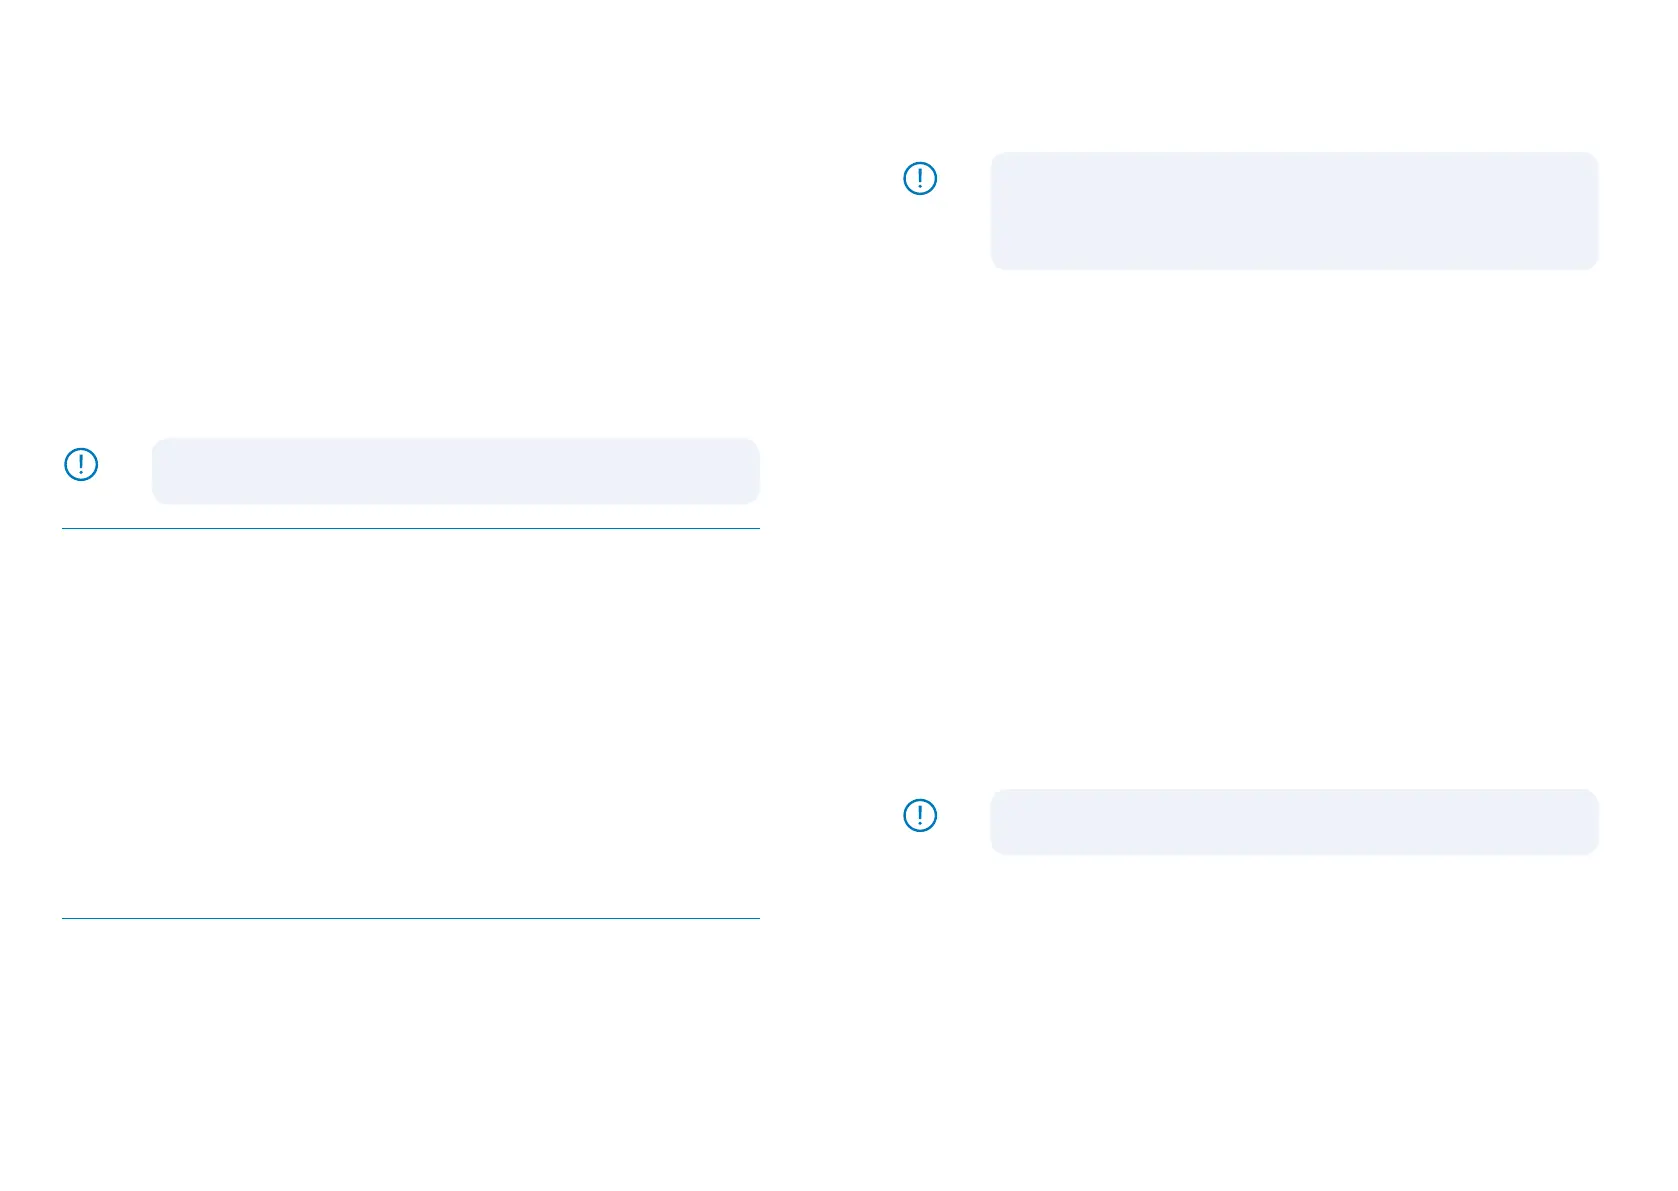Select the bottommost blue horizontal rule
Image resolution: width=1678 pixels, height=1191 pixels.
pos(410,918)
